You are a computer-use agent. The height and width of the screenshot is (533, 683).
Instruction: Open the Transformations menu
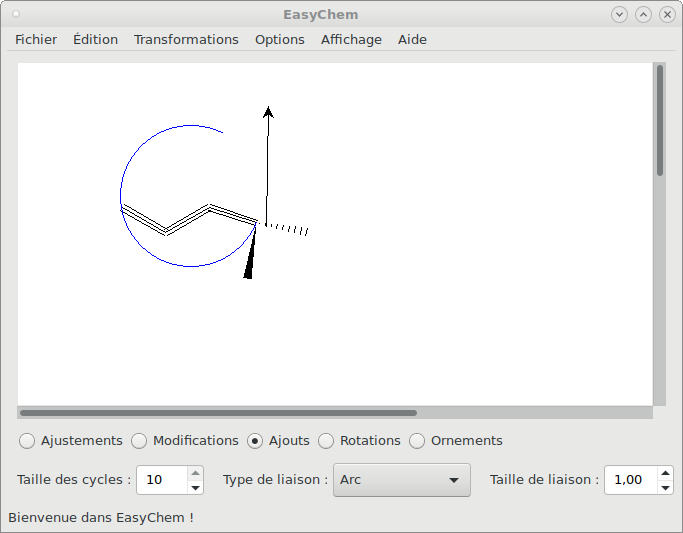point(186,40)
